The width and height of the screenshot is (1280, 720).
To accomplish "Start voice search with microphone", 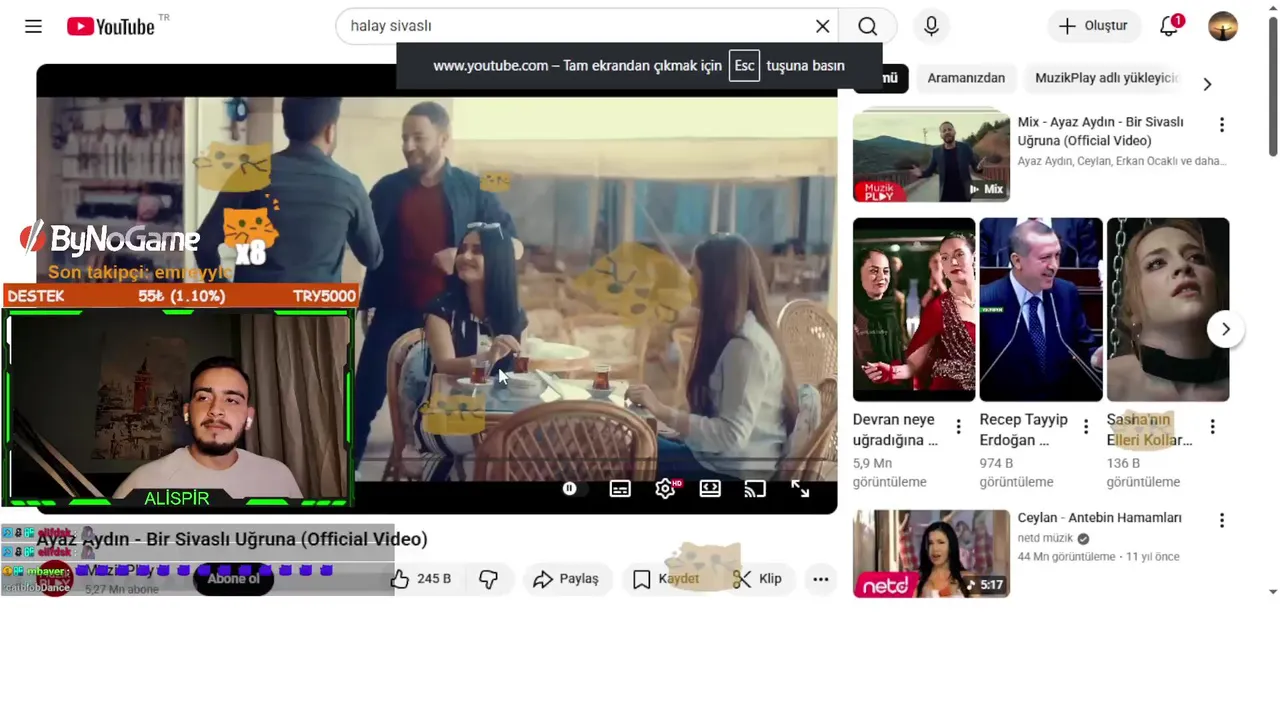I will (x=931, y=26).
